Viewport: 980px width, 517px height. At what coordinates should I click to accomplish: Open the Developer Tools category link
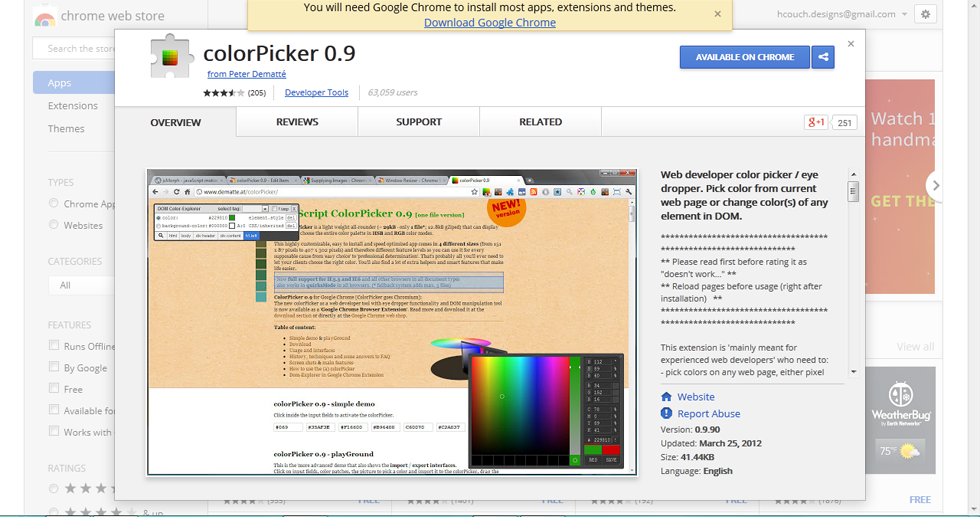tap(316, 93)
